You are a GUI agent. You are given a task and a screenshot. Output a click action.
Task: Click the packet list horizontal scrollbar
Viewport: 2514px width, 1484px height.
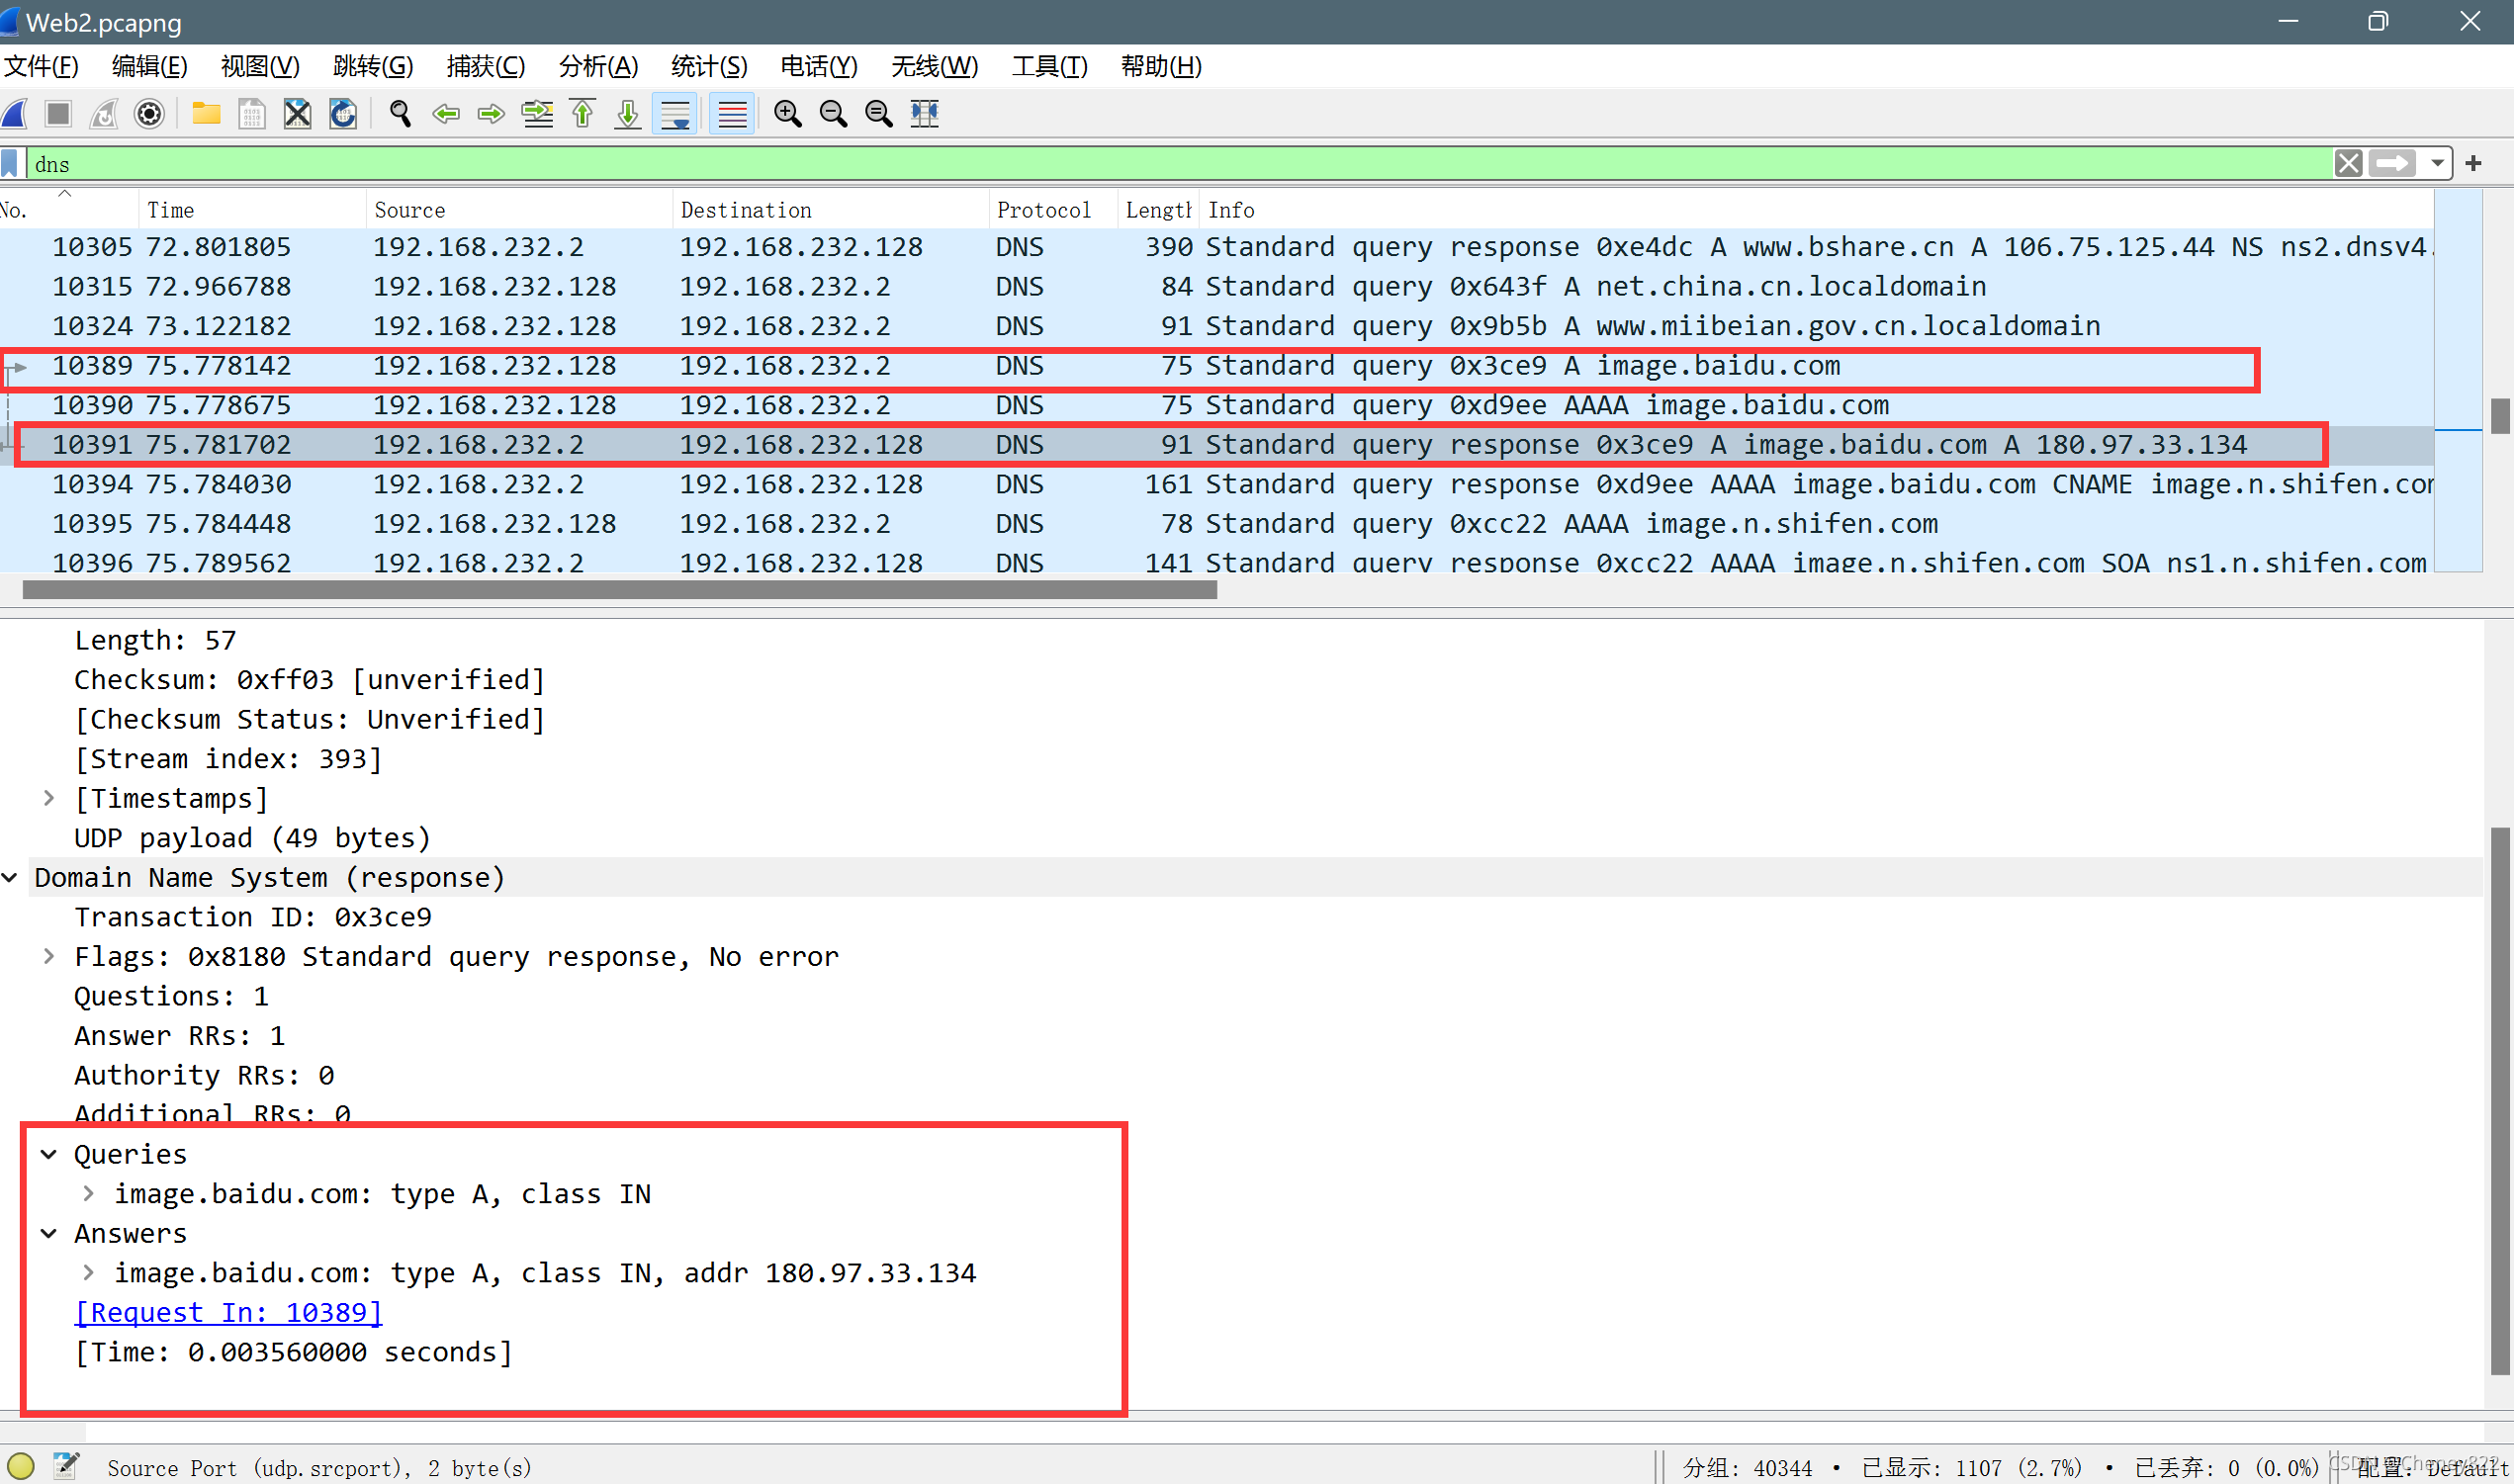click(x=620, y=590)
